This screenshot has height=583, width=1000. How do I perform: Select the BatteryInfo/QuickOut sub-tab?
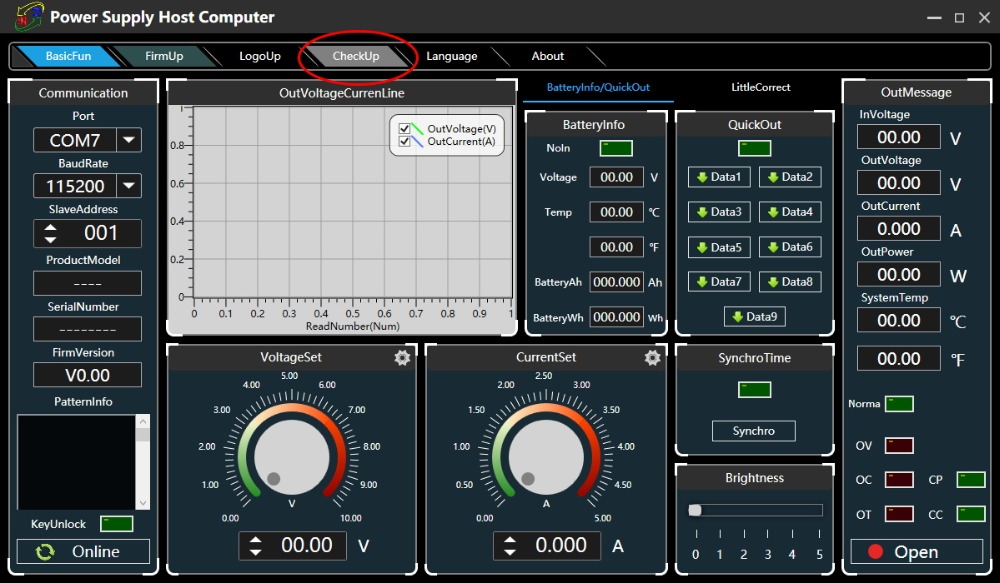click(x=598, y=87)
